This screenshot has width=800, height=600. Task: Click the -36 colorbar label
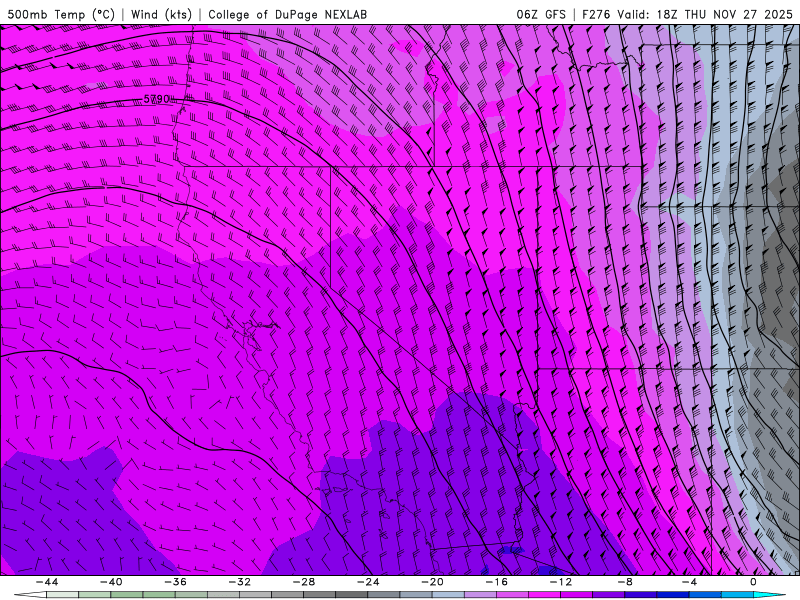176,582
